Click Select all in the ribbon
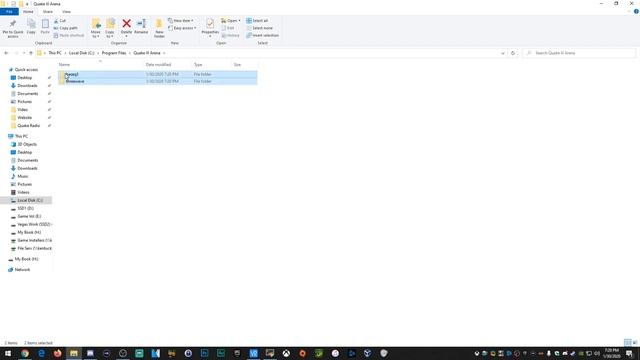This screenshot has height=360, width=640. (x=257, y=20)
